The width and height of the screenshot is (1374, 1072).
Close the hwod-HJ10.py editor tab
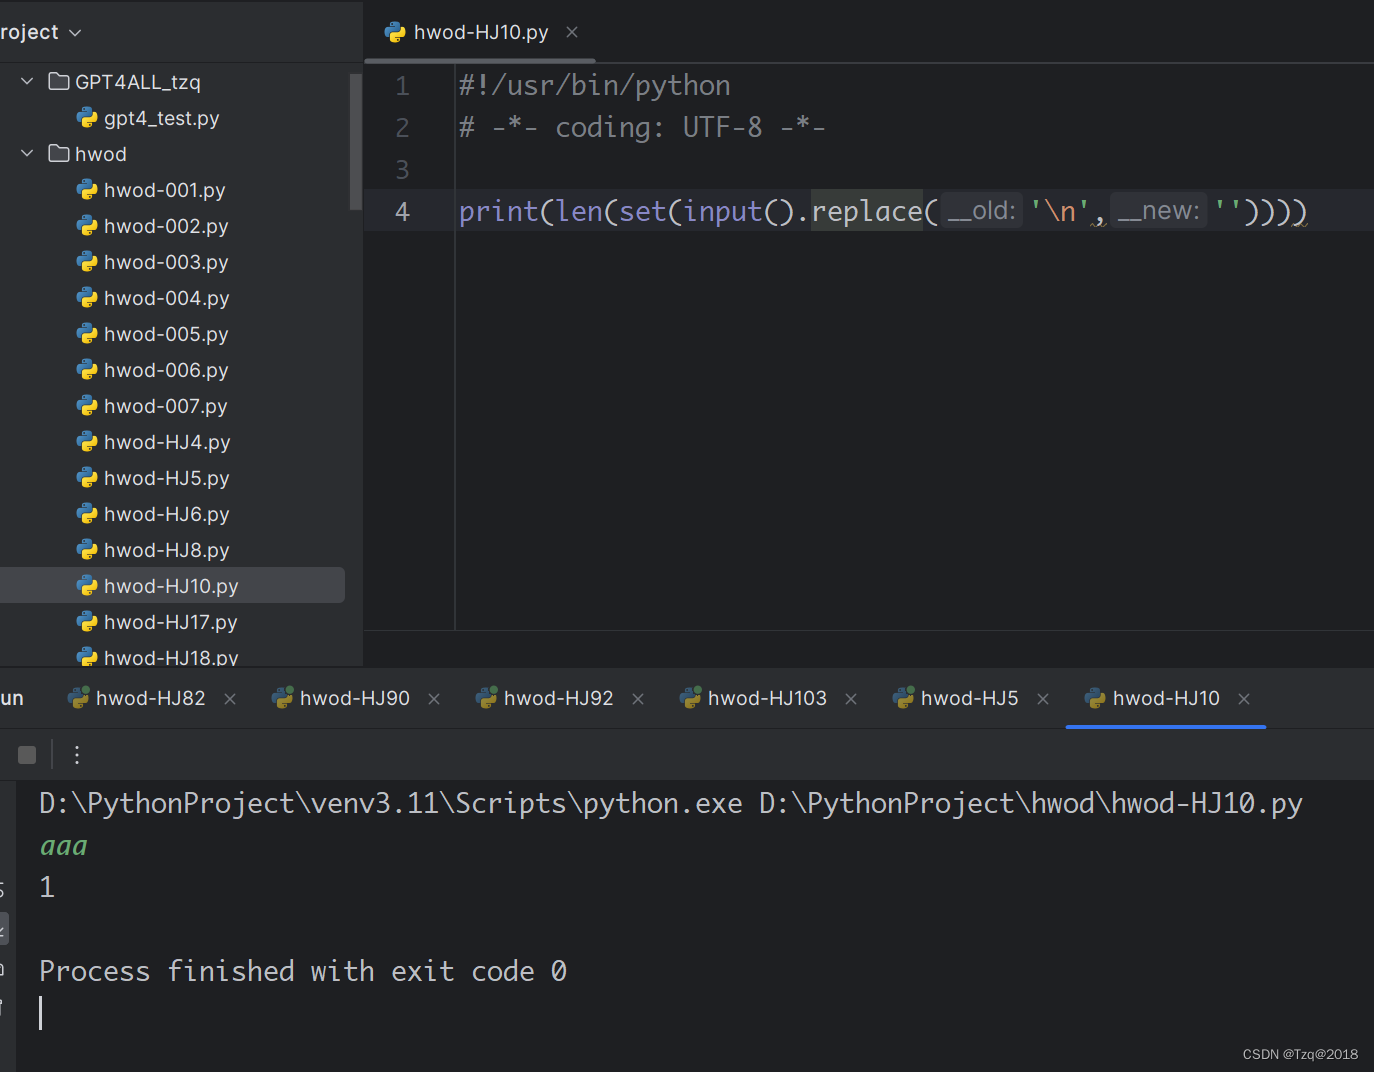click(x=572, y=32)
